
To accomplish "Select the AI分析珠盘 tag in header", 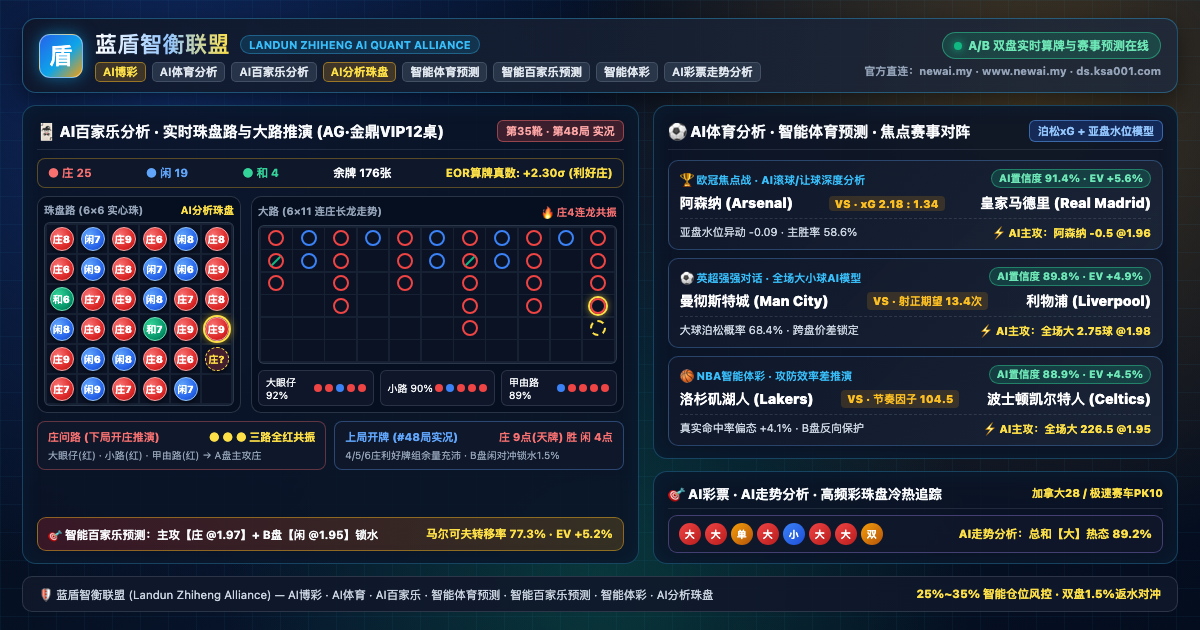I will pyautogui.click(x=359, y=72).
